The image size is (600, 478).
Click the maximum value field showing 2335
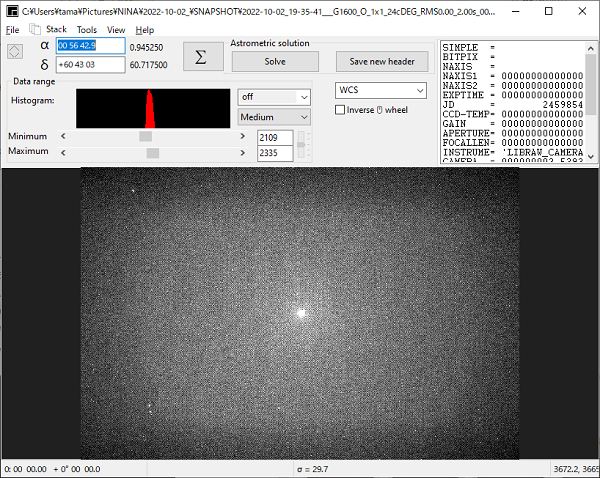[x=275, y=153]
